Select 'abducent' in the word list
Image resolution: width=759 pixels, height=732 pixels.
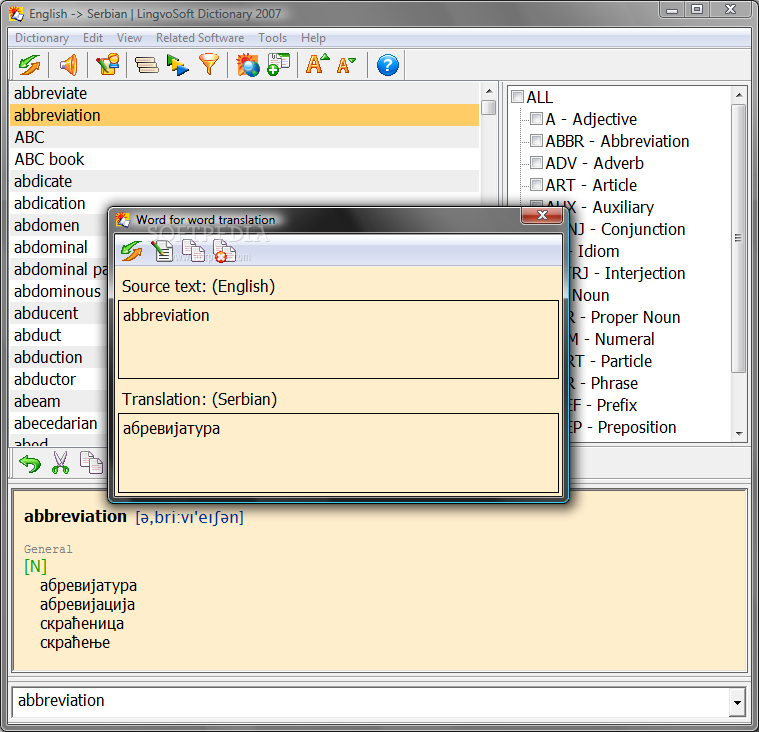59,313
